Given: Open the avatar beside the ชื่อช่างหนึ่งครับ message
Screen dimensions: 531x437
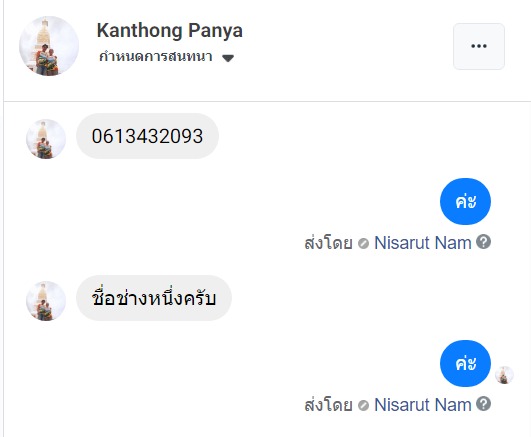Looking at the screenshot, I should coord(46,301).
